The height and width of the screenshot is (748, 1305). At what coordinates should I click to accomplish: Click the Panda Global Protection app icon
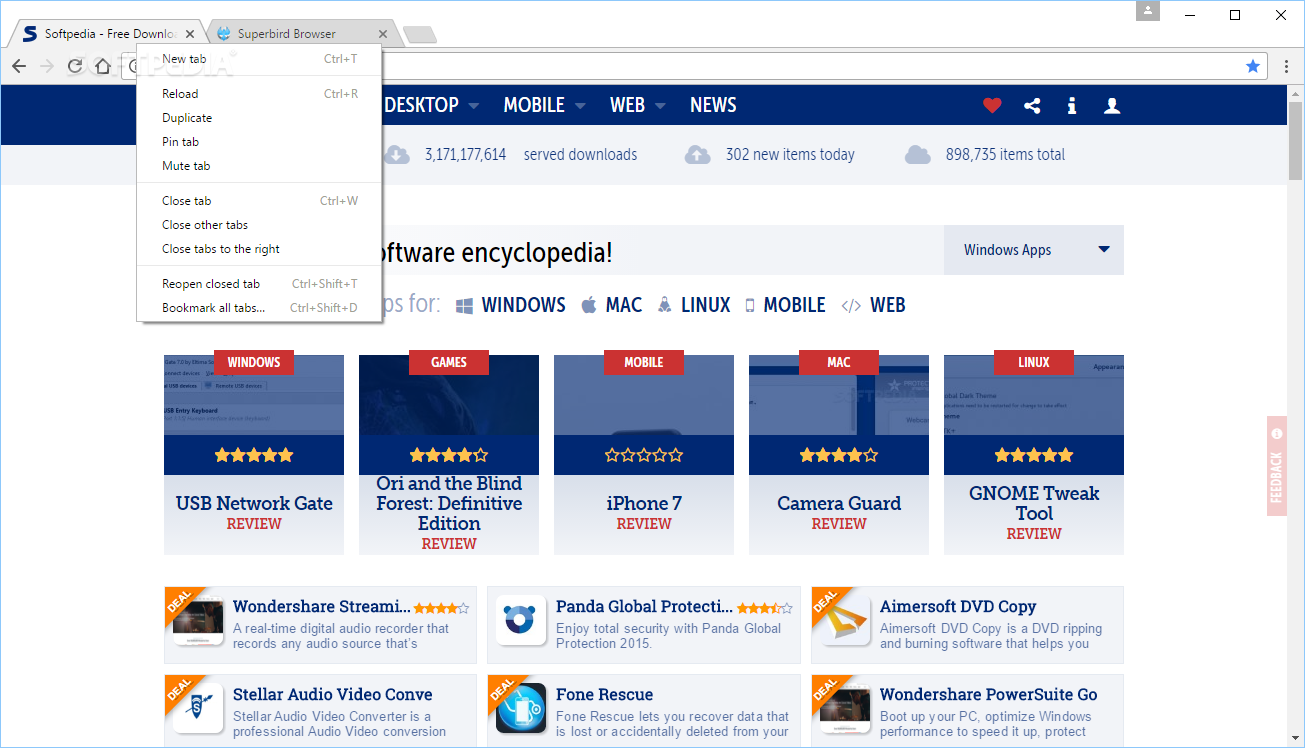tap(521, 621)
